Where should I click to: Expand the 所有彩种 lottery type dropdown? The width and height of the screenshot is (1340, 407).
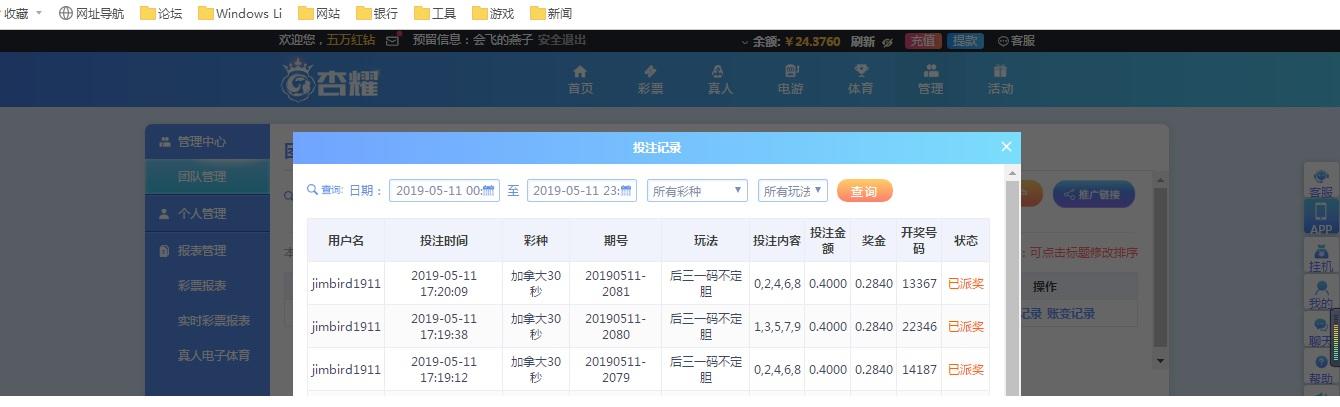pyautogui.click(x=697, y=190)
